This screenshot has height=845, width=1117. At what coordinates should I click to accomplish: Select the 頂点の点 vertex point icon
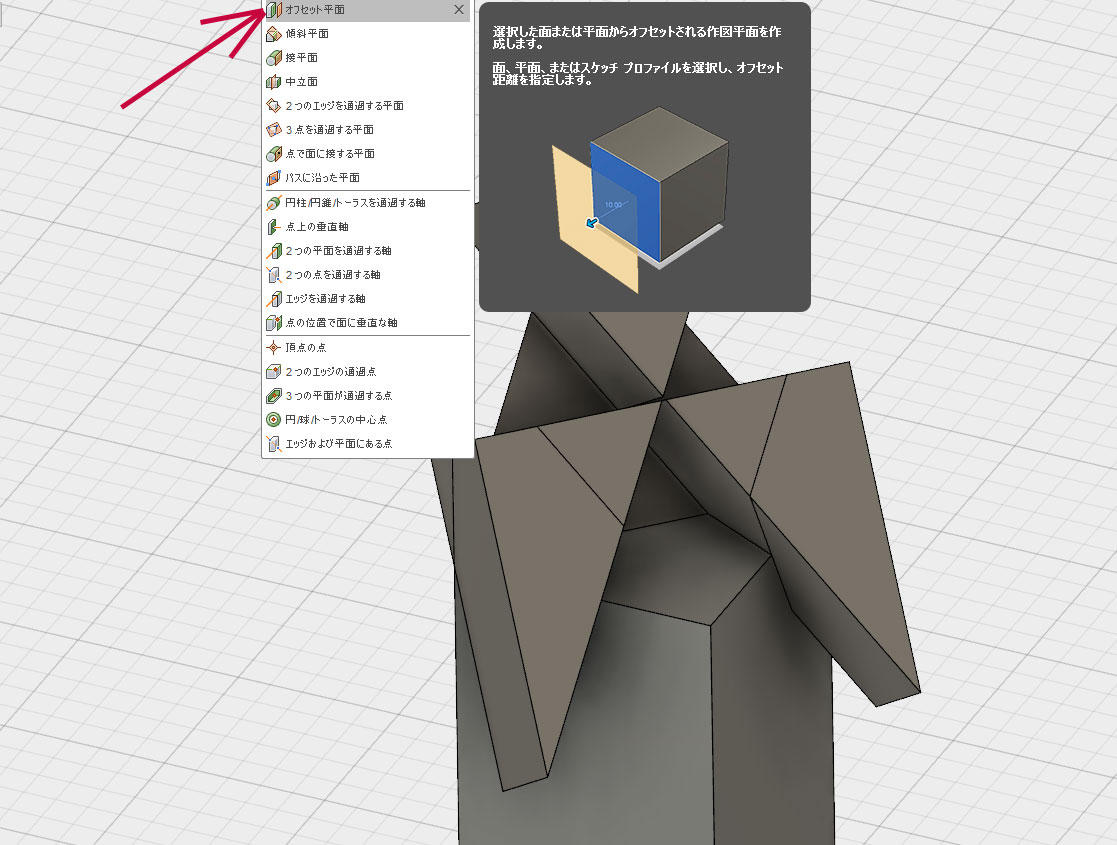click(x=274, y=348)
